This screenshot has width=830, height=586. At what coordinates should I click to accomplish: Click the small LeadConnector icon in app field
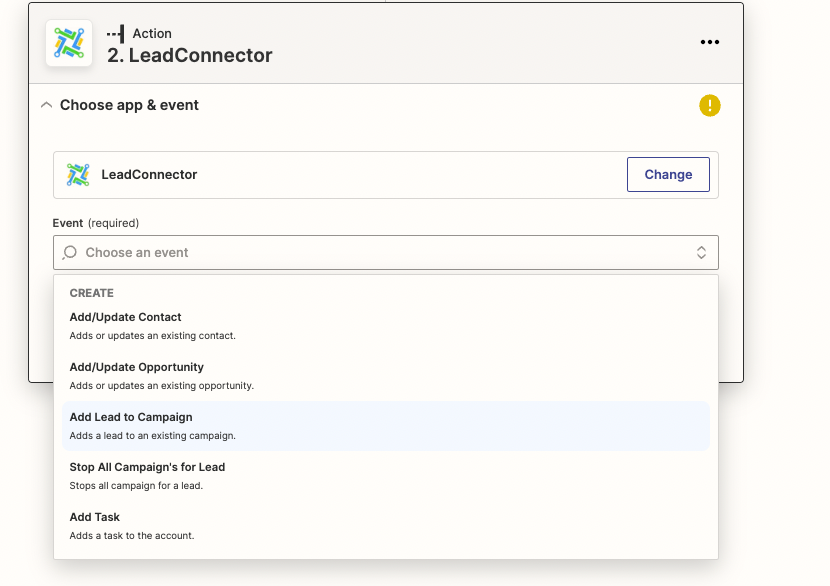(78, 175)
